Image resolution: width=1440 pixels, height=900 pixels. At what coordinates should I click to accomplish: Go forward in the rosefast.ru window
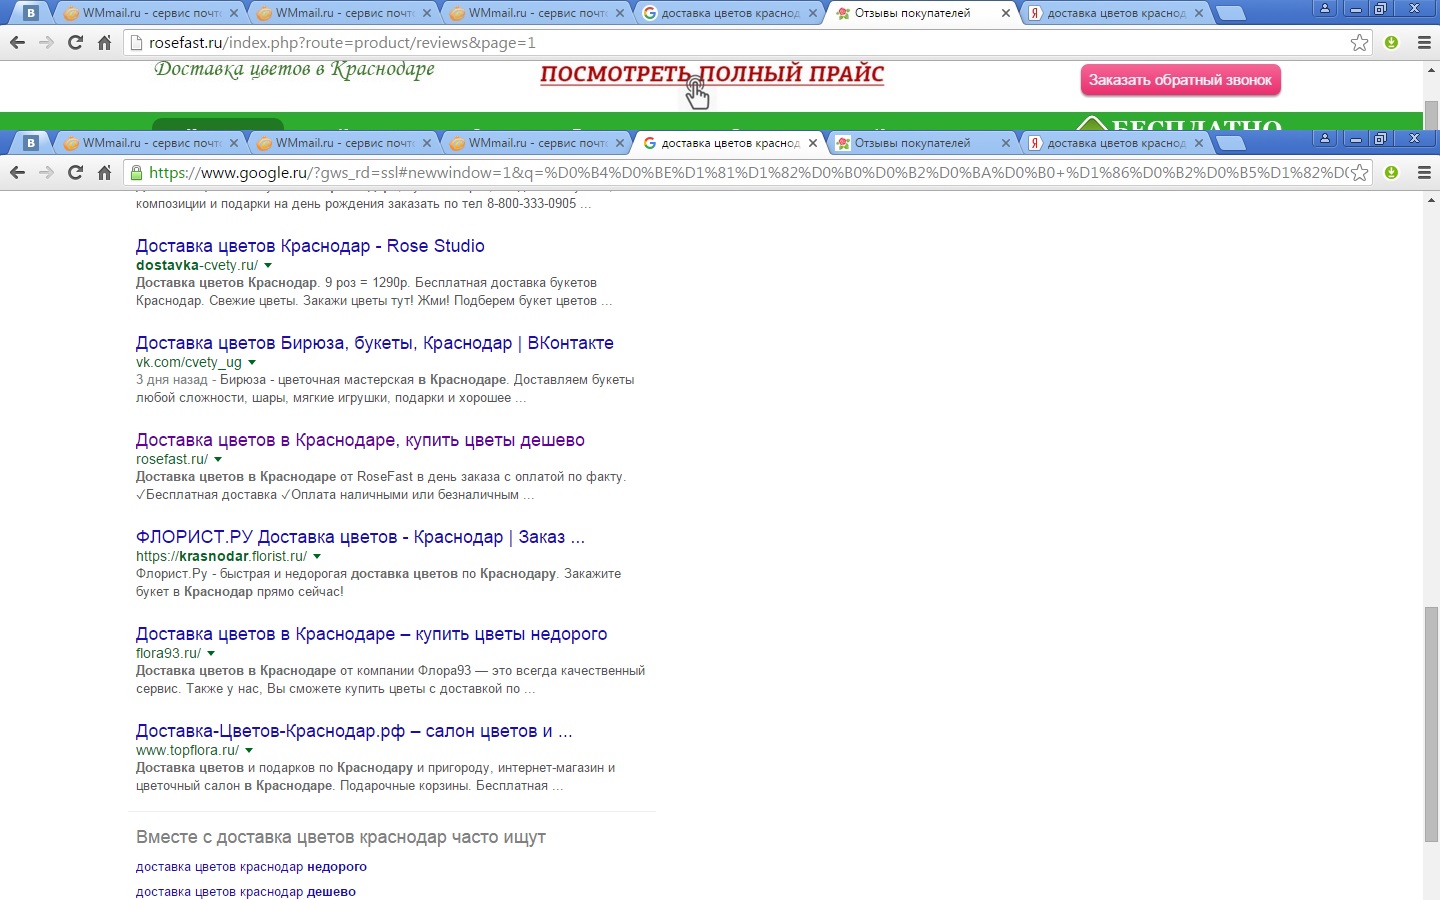pos(46,43)
